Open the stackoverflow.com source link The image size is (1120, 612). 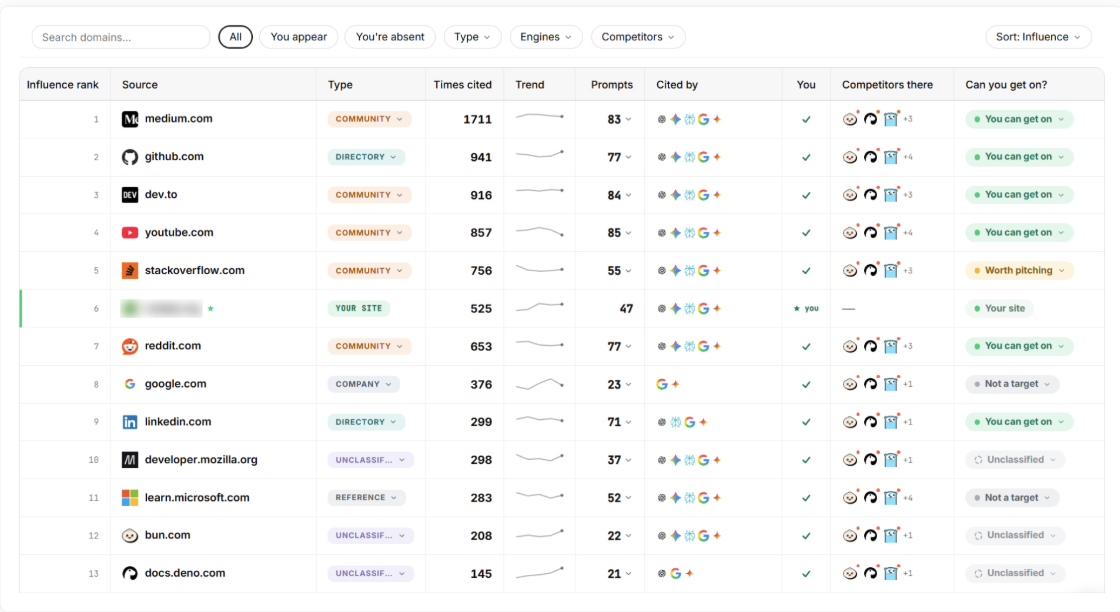click(195, 270)
